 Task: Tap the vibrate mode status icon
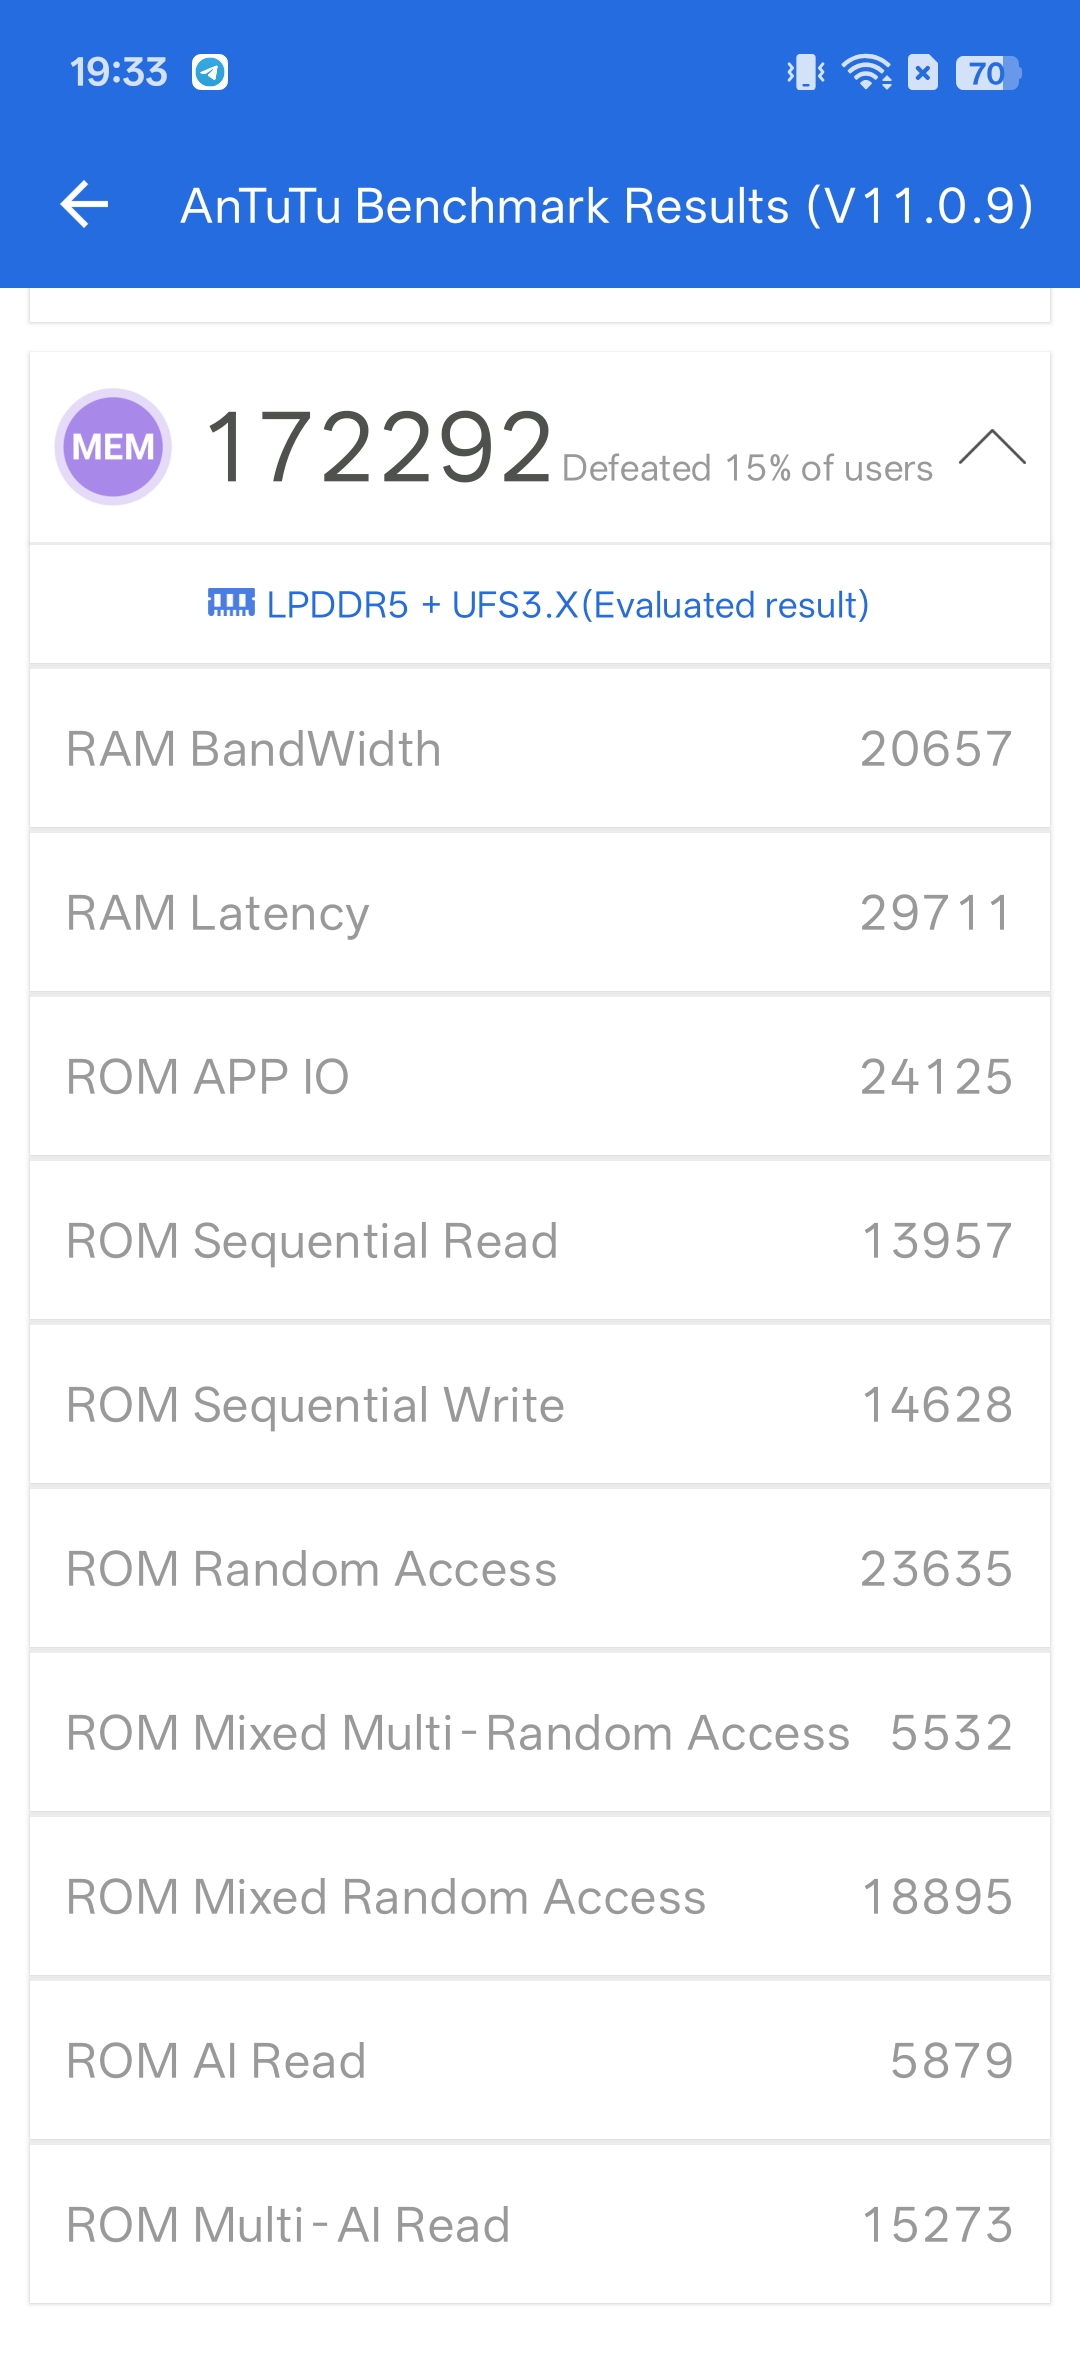pos(805,72)
